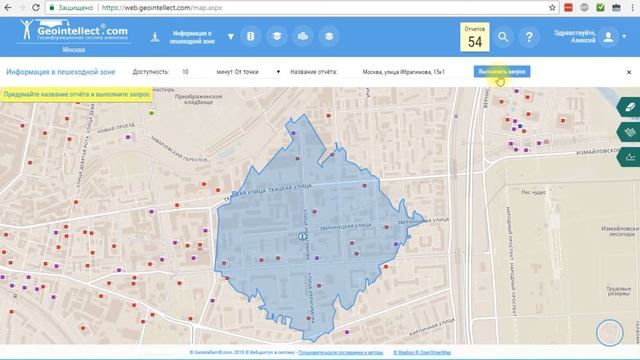Reload the page with browser refresh icon
The height and width of the screenshot is (360, 640).
coord(36,7)
